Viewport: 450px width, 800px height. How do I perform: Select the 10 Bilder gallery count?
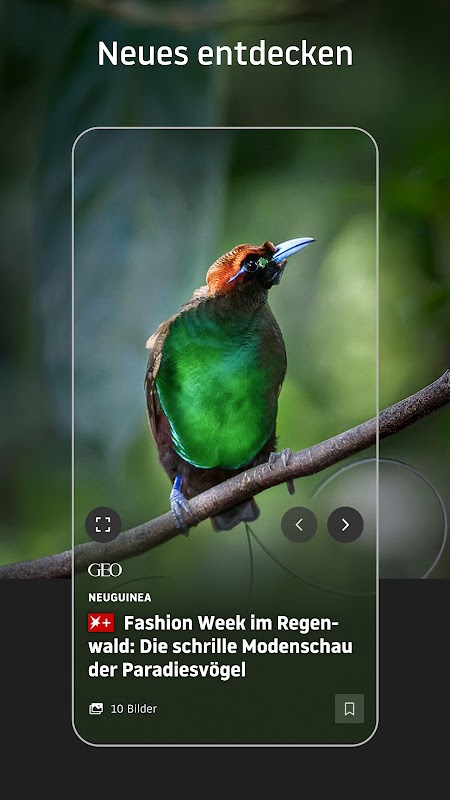134,709
